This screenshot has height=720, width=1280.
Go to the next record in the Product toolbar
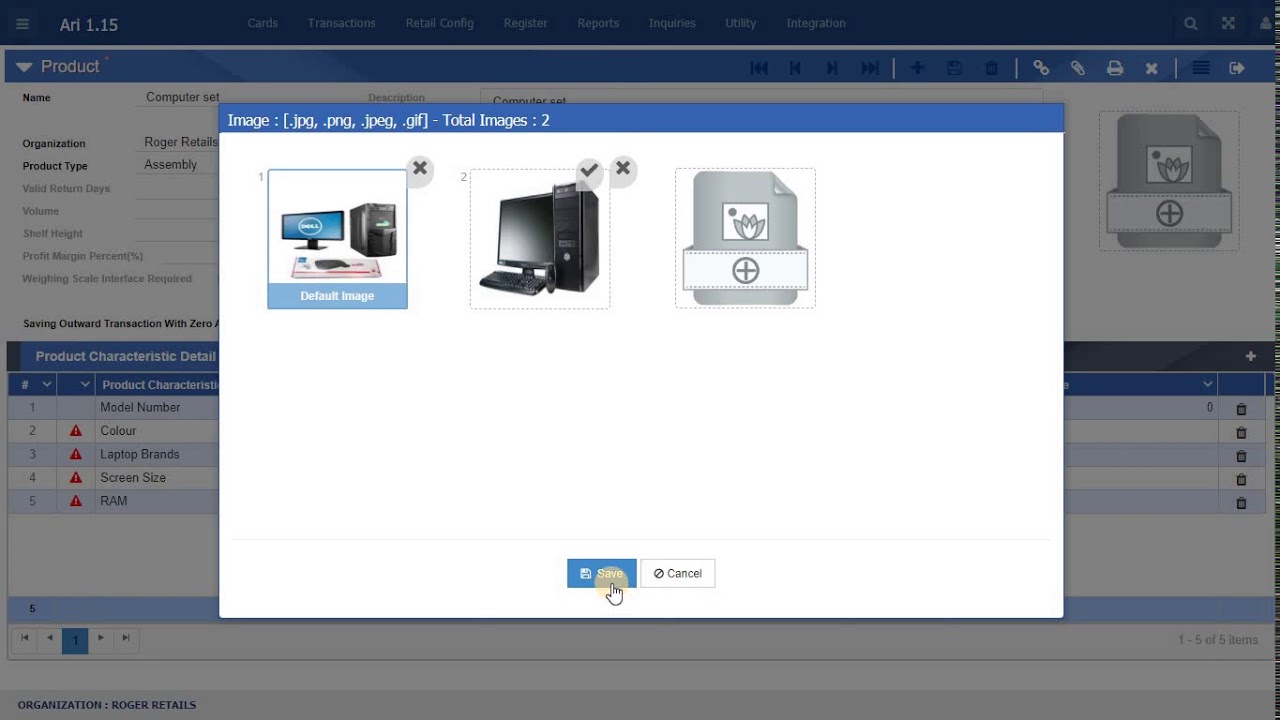click(x=832, y=68)
